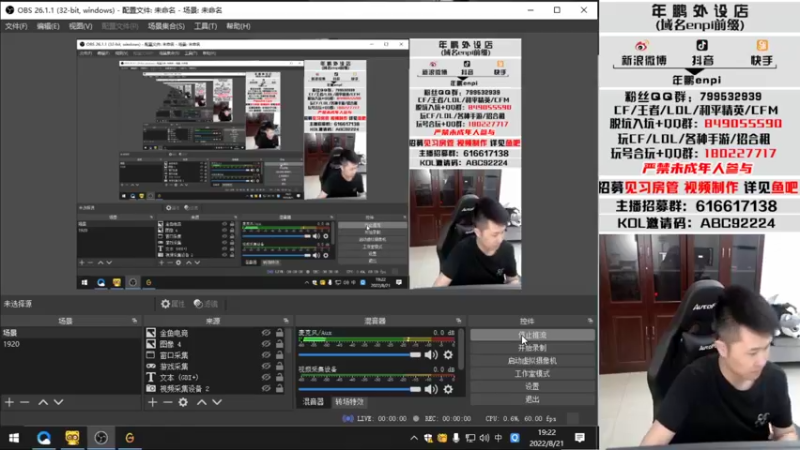Adjust the 麦克风/Aux volume slider

coord(360,355)
